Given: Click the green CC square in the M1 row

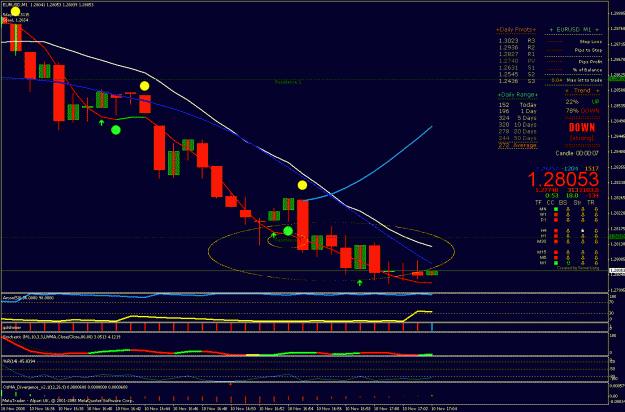Looking at the screenshot, I should pos(556,263).
